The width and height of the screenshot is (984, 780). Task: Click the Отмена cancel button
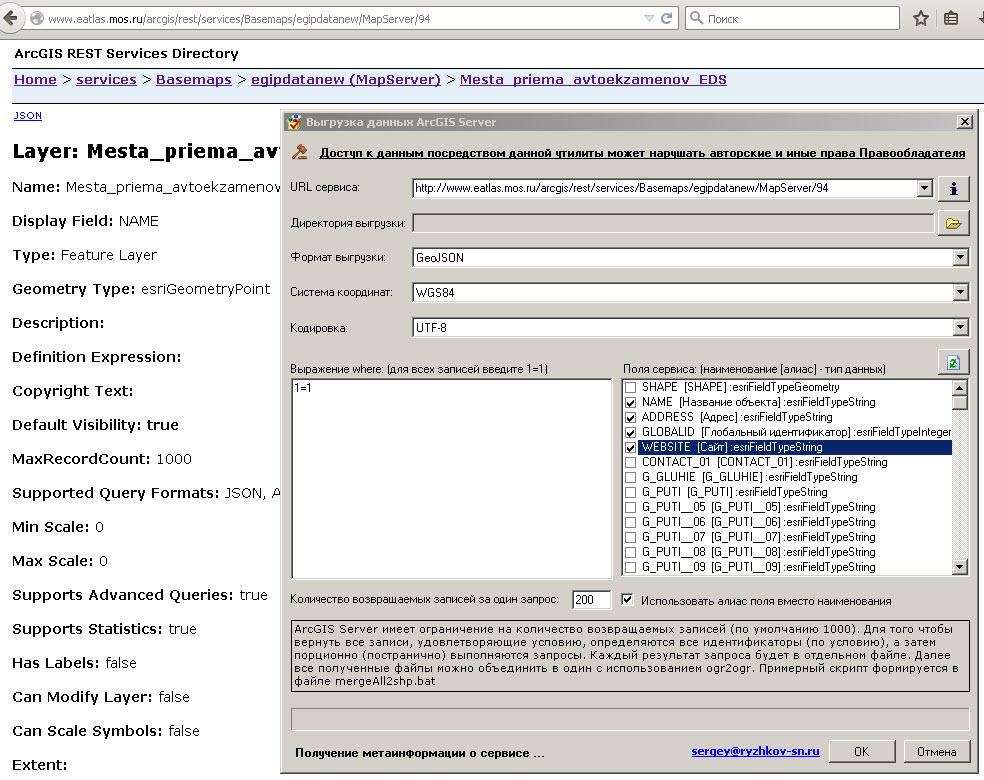click(937, 751)
